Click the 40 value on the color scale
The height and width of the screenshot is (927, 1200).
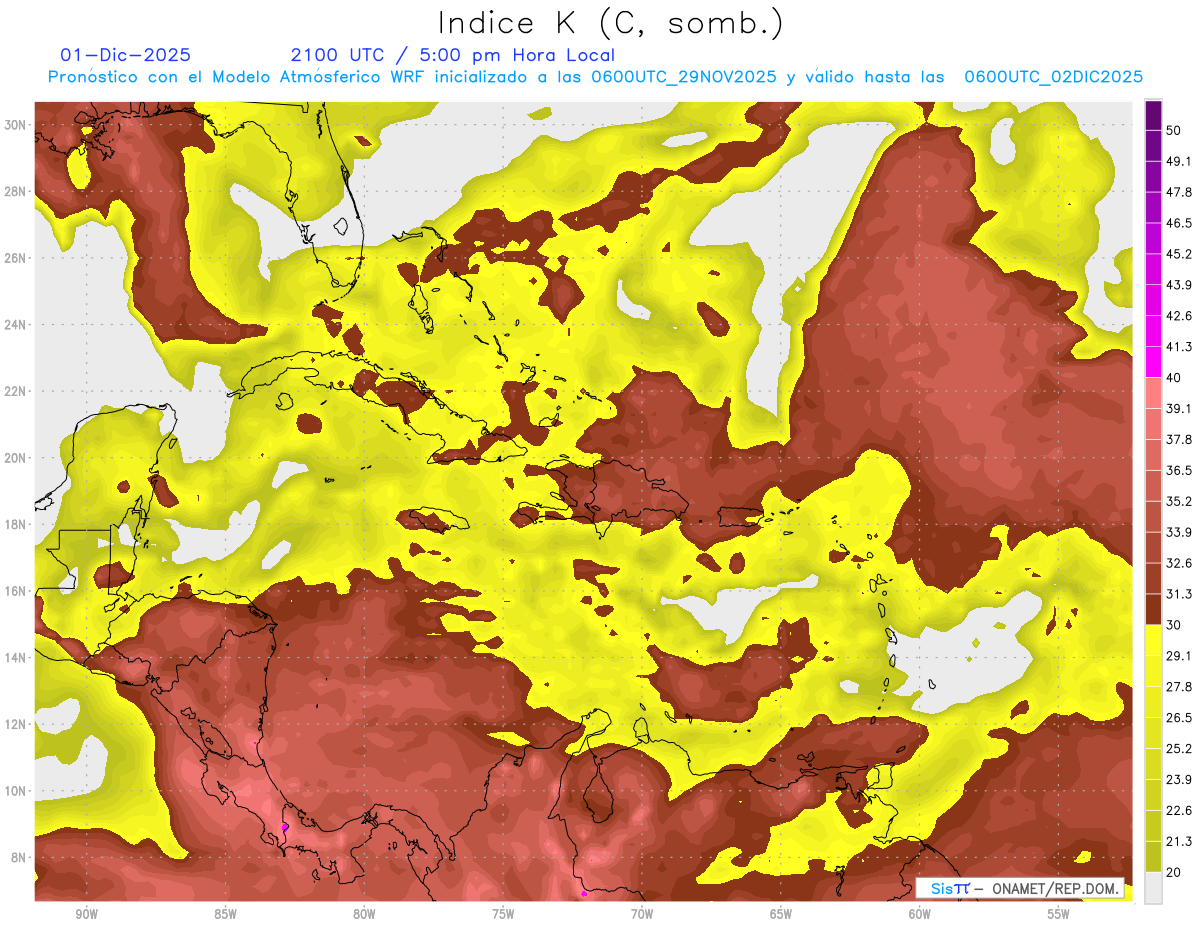pos(1175,378)
